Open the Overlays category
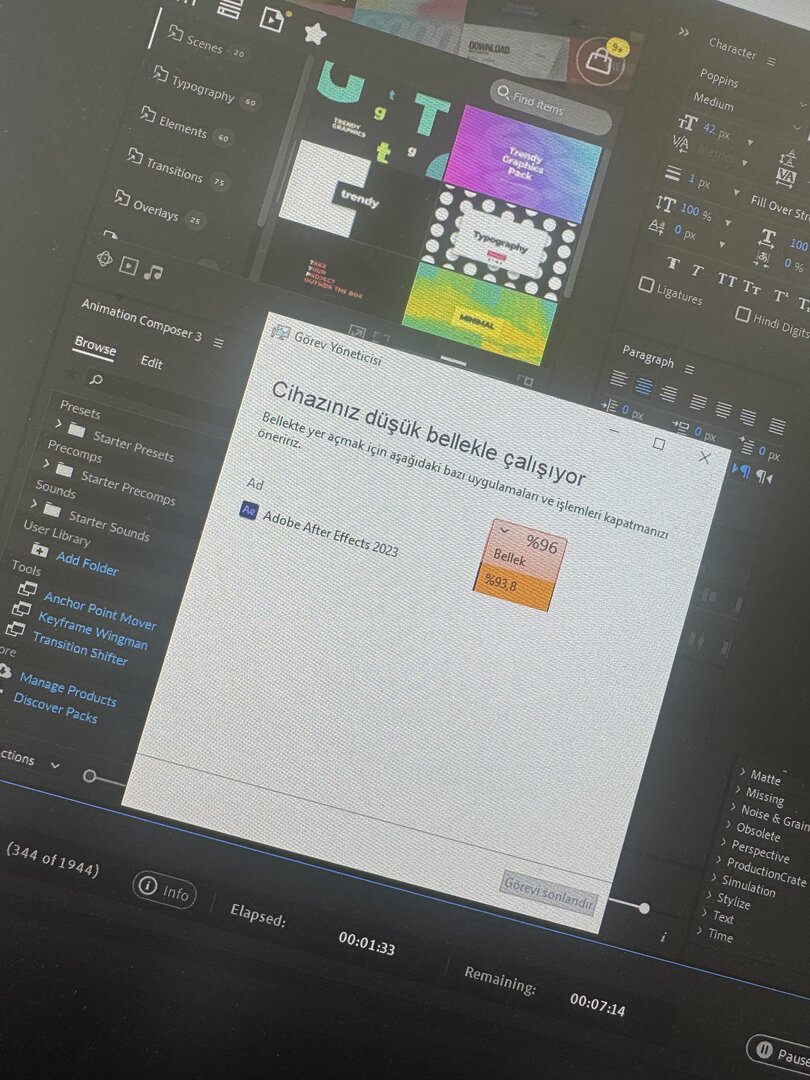The image size is (810, 1080). coord(158,207)
